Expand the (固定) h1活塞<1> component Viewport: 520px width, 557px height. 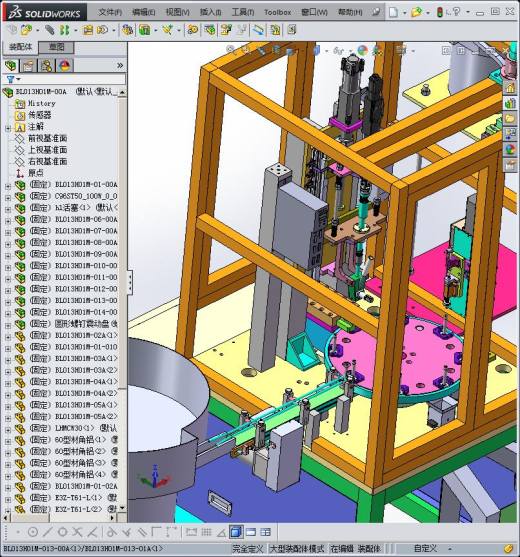click(8, 209)
